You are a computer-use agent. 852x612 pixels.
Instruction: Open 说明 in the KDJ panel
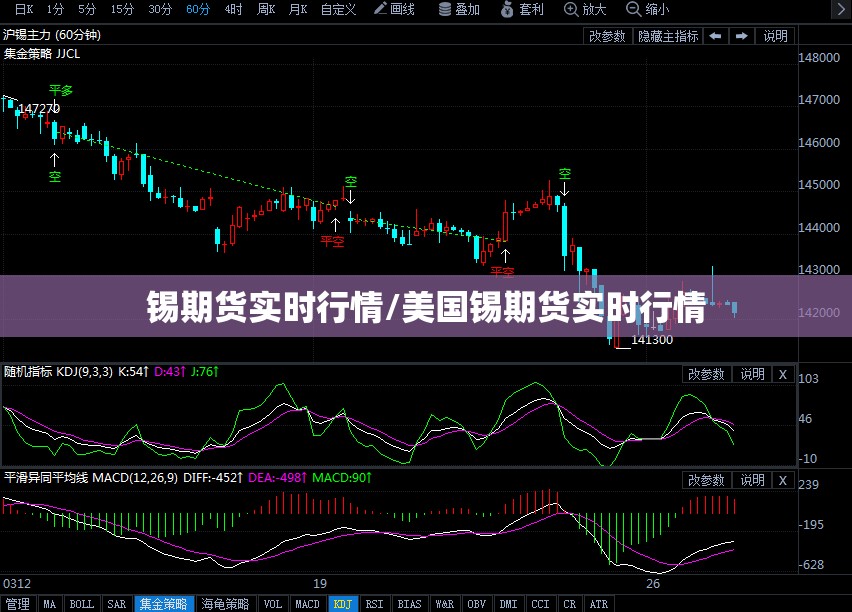(x=753, y=374)
